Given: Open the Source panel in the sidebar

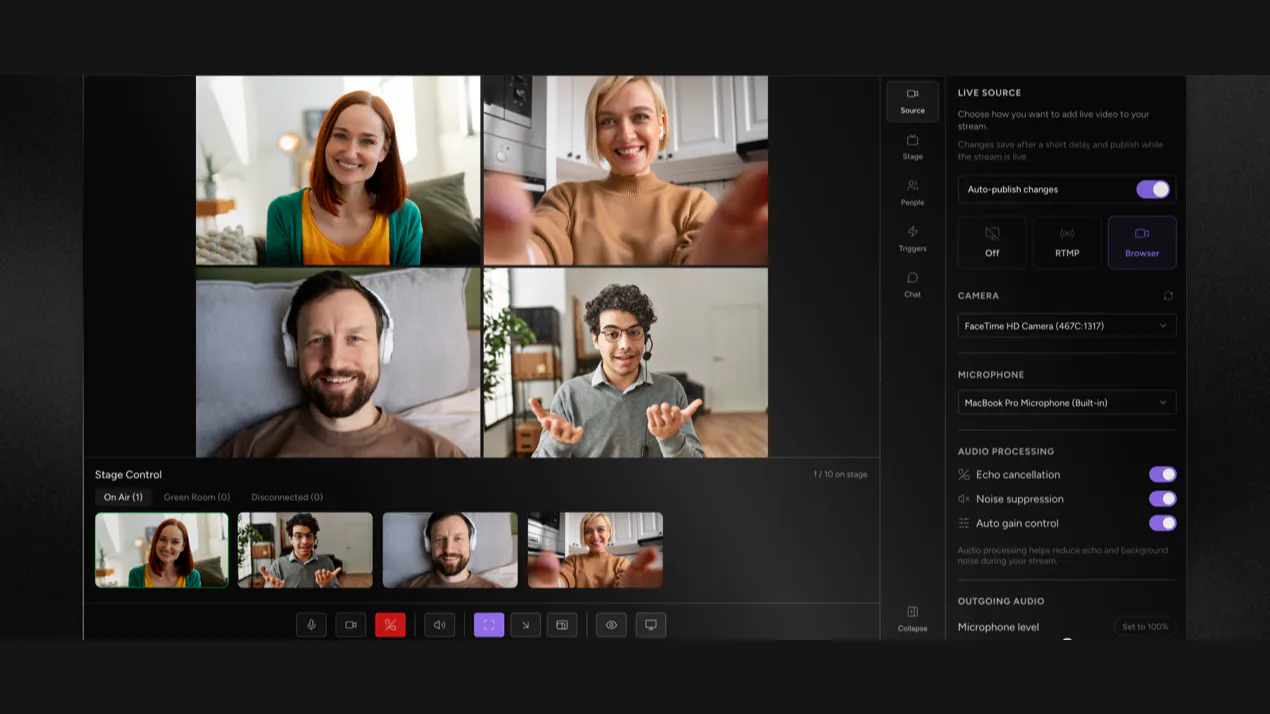Looking at the screenshot, I should point(912,101).
